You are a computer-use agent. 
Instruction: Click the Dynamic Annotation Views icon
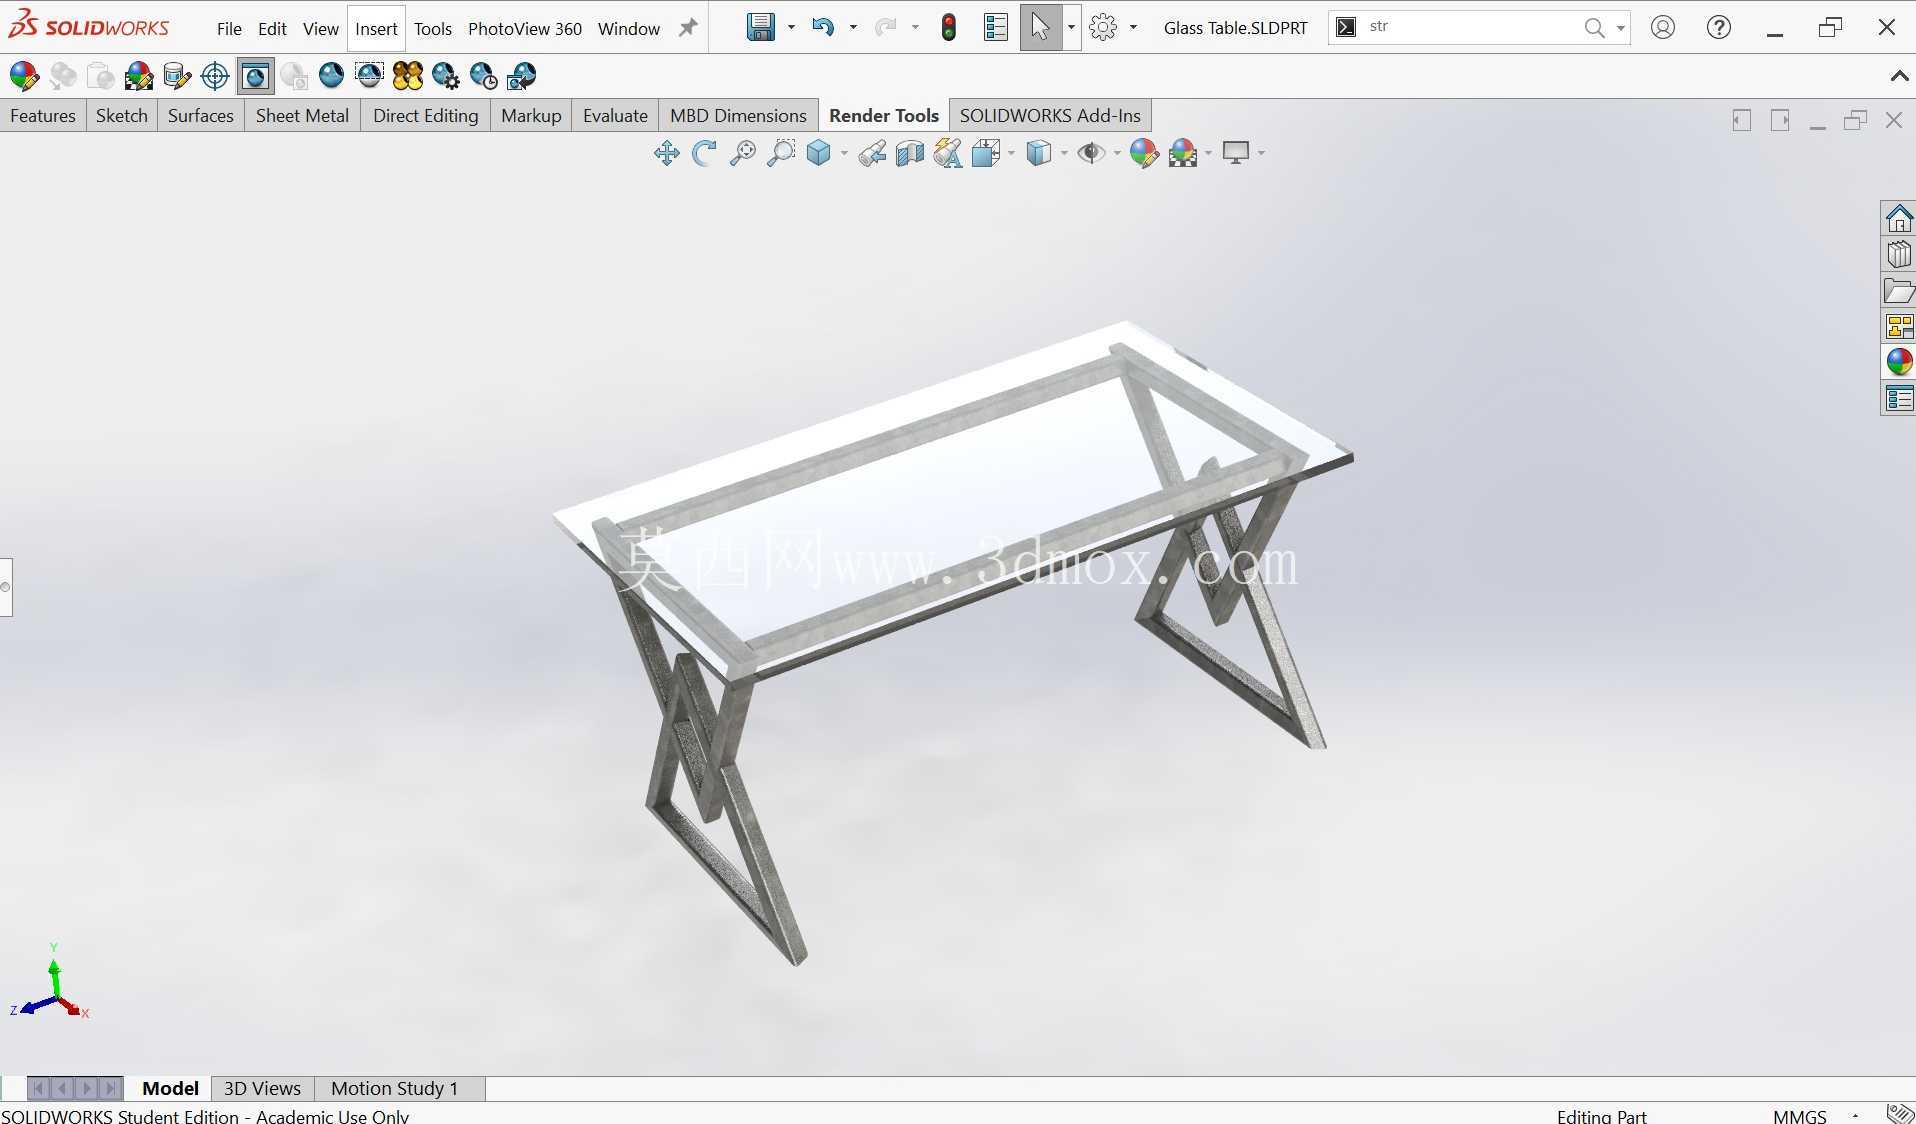tap(948, 153)
